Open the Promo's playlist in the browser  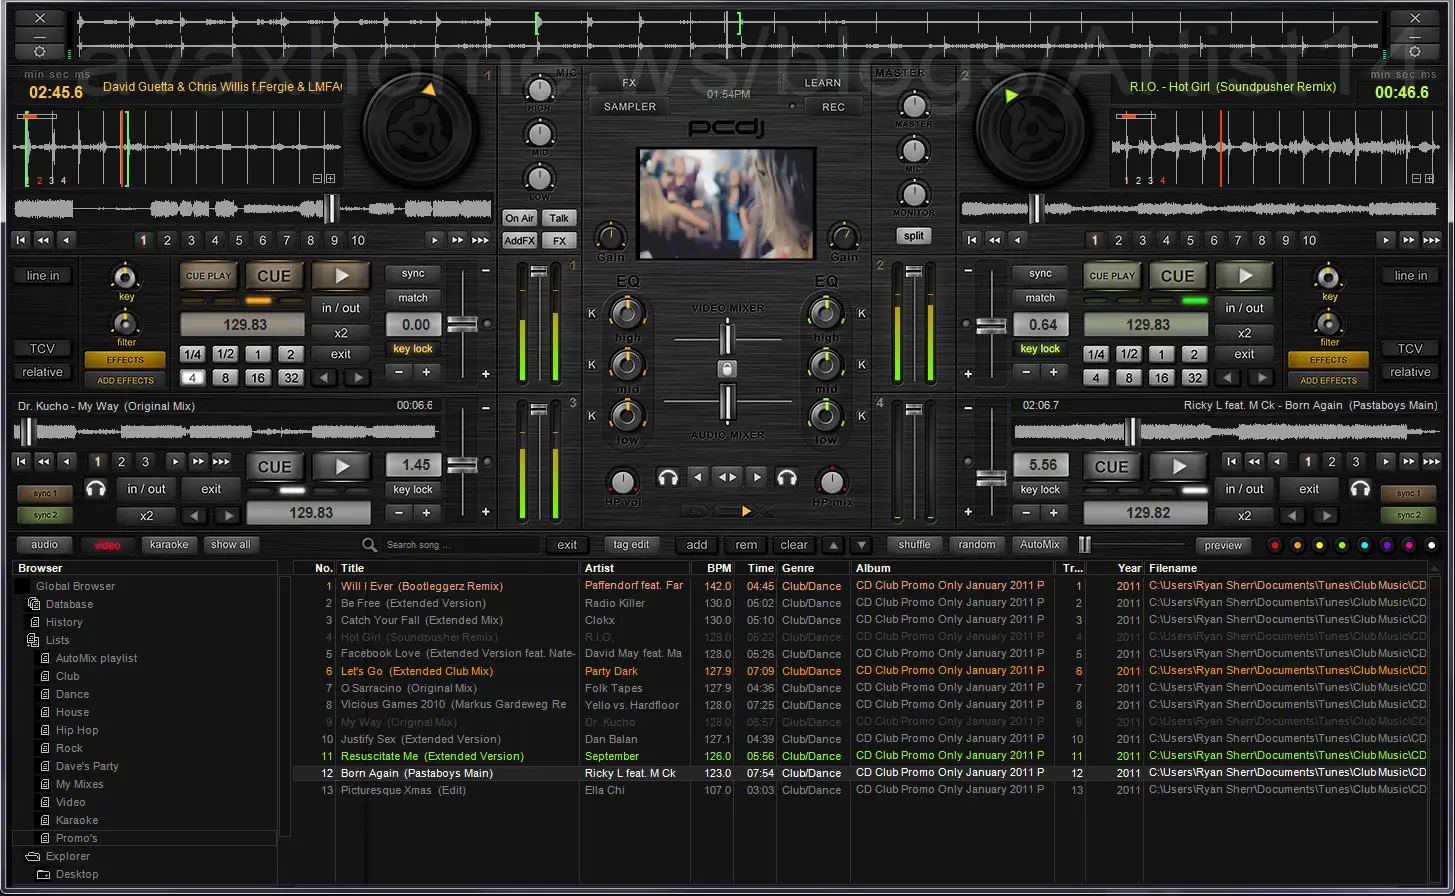[76, 838]
